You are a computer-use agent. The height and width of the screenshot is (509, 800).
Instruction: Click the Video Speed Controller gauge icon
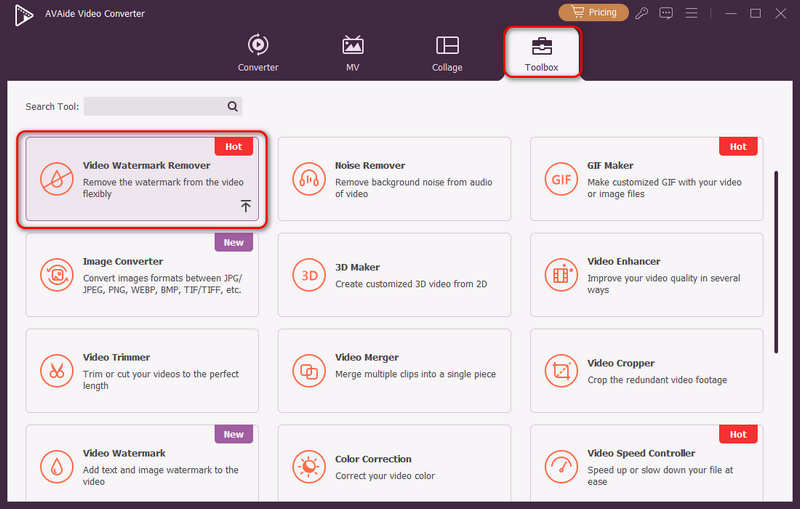[561, 467]
